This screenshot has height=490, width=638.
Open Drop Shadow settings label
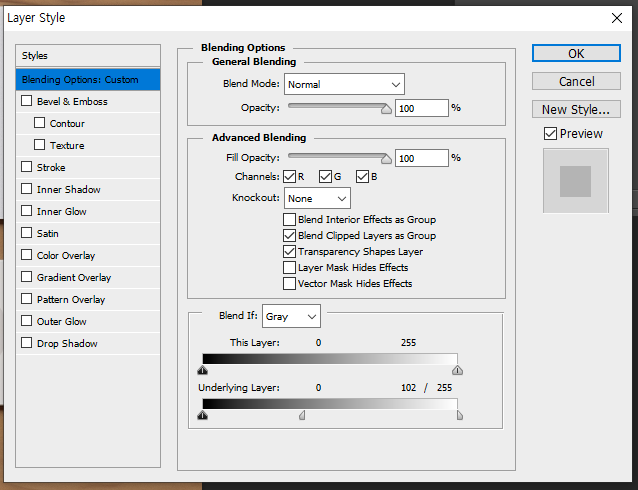pos(67,343)
